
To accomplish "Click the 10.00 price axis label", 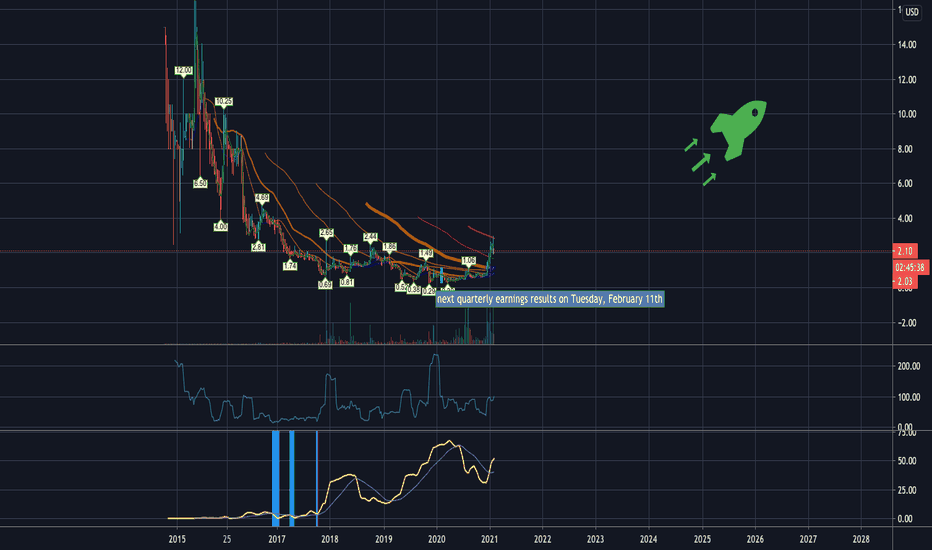I will coord(907,114).
